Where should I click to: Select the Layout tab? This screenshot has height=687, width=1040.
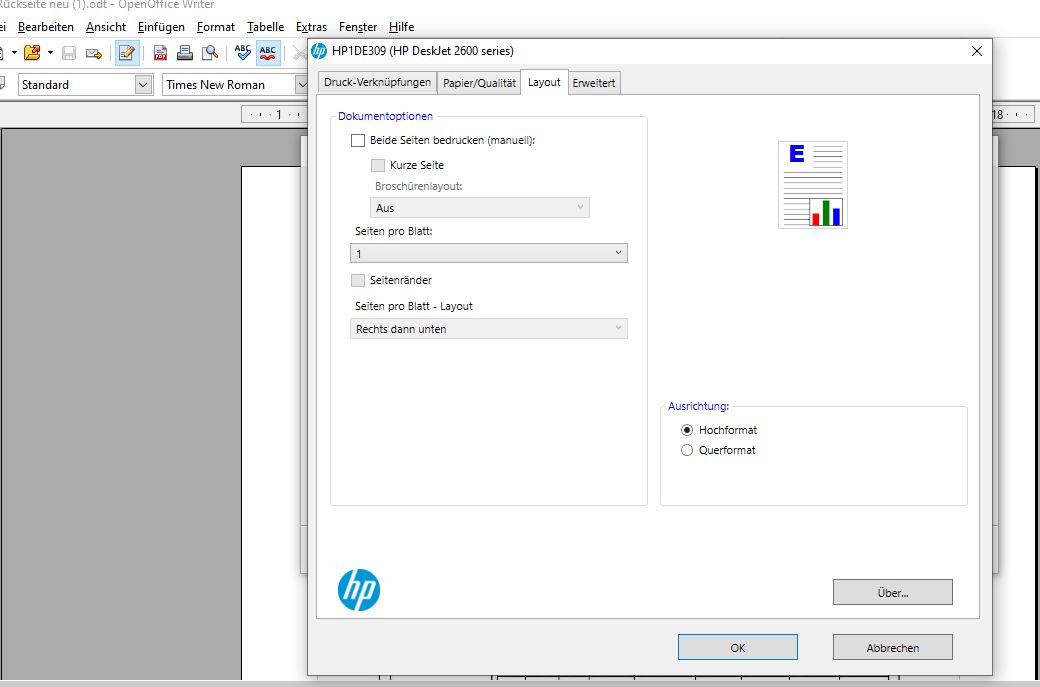pyautogui.click(x=545, y=82)
